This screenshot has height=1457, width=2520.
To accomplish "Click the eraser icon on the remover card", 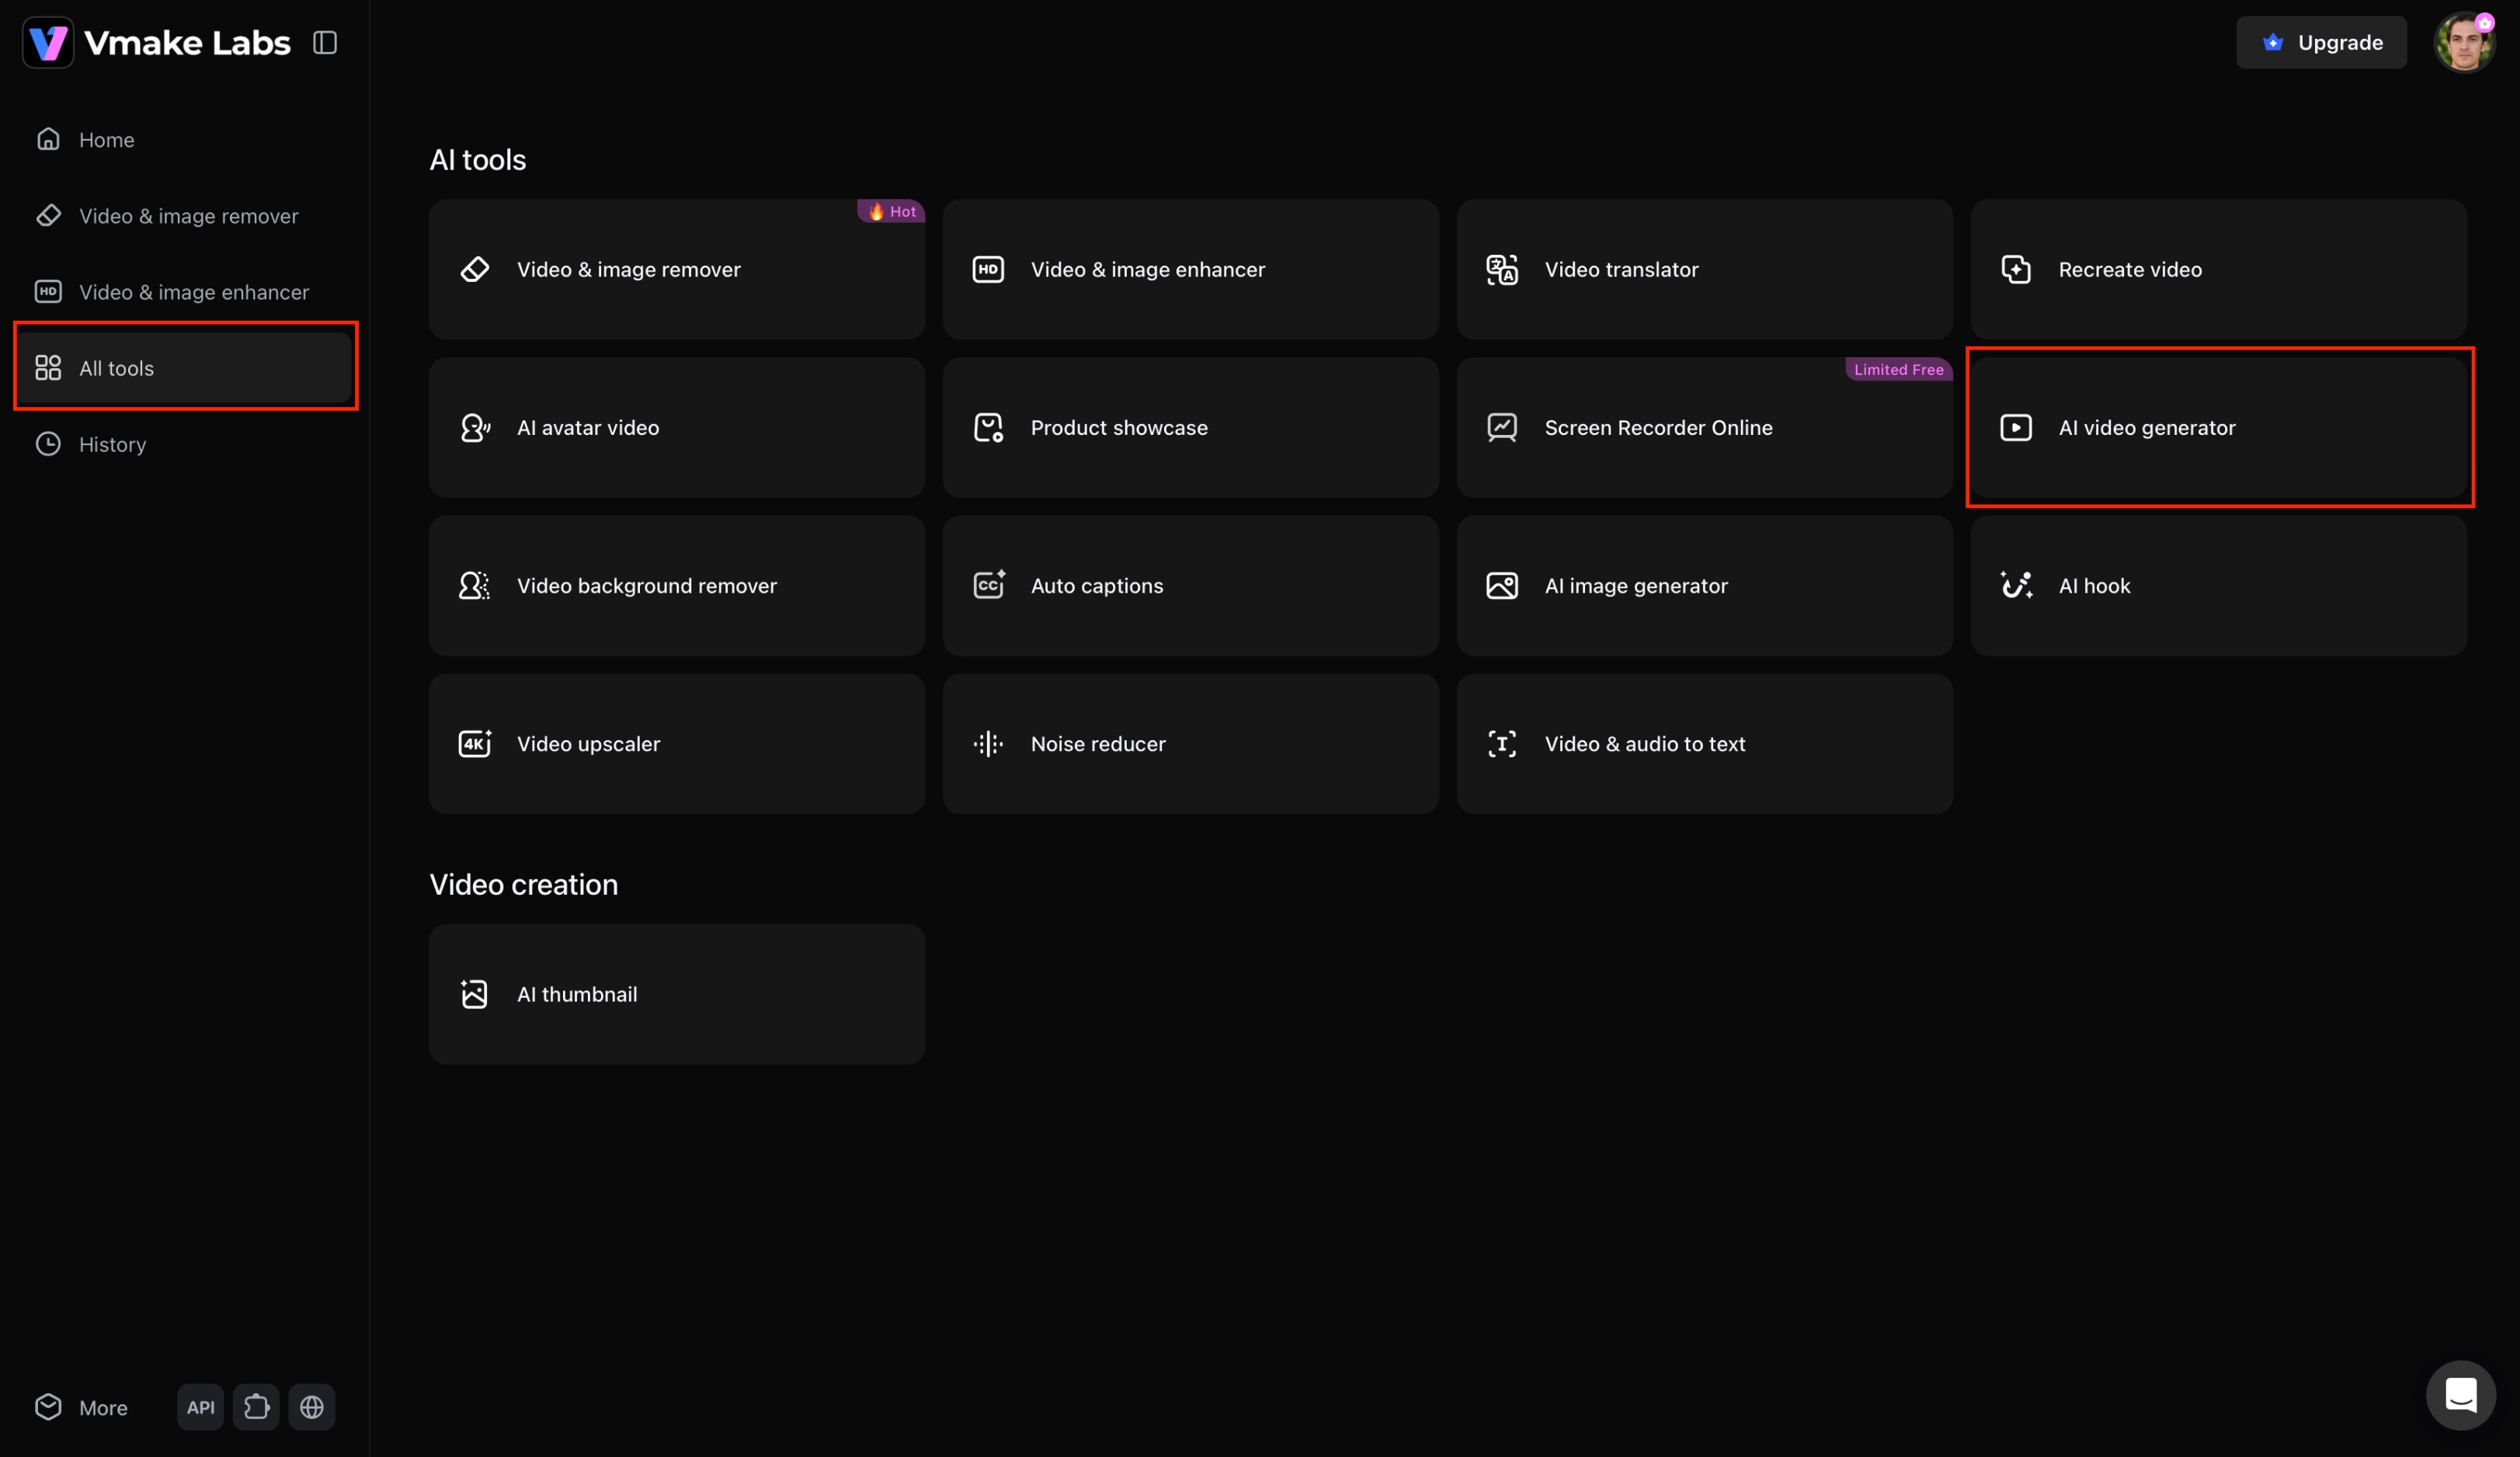I will 474,269.
